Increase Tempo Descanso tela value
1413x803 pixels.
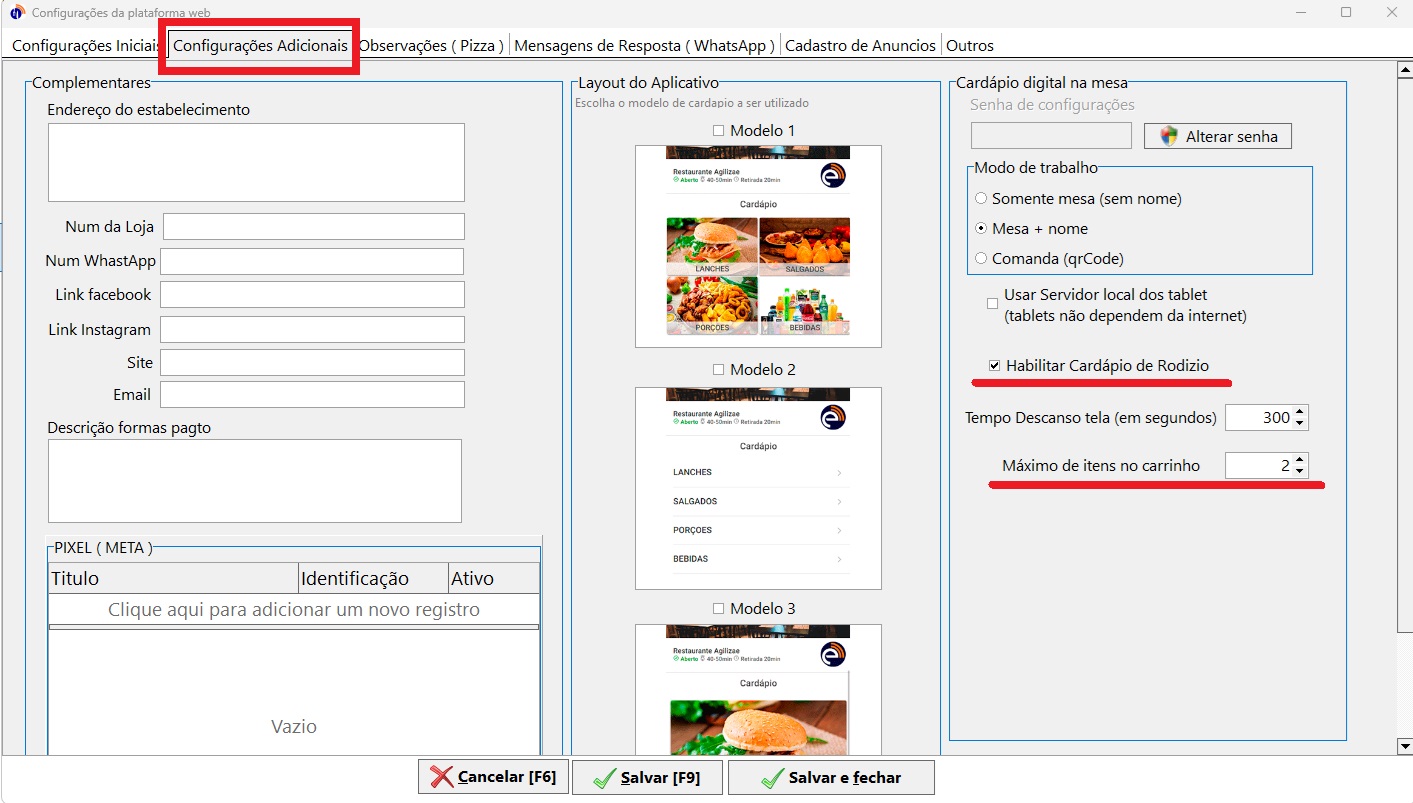coord(1299,412)
